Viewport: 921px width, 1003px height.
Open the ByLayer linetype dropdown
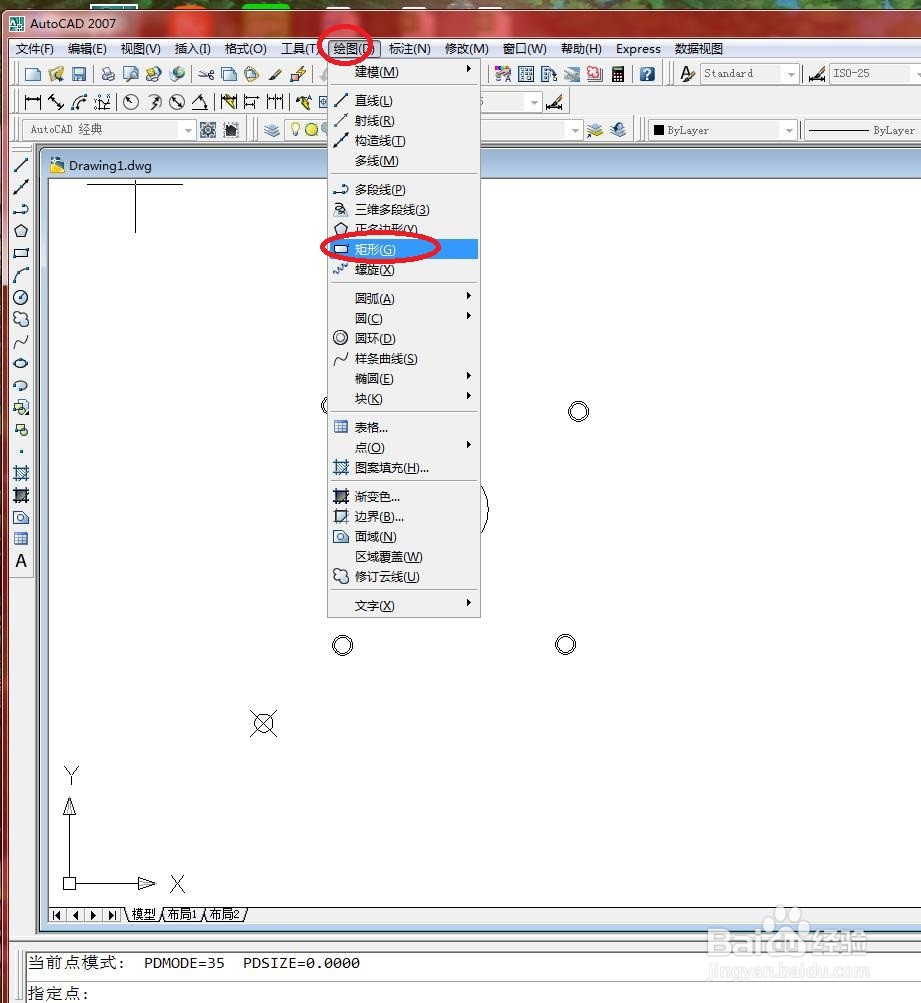pos(863,130)
